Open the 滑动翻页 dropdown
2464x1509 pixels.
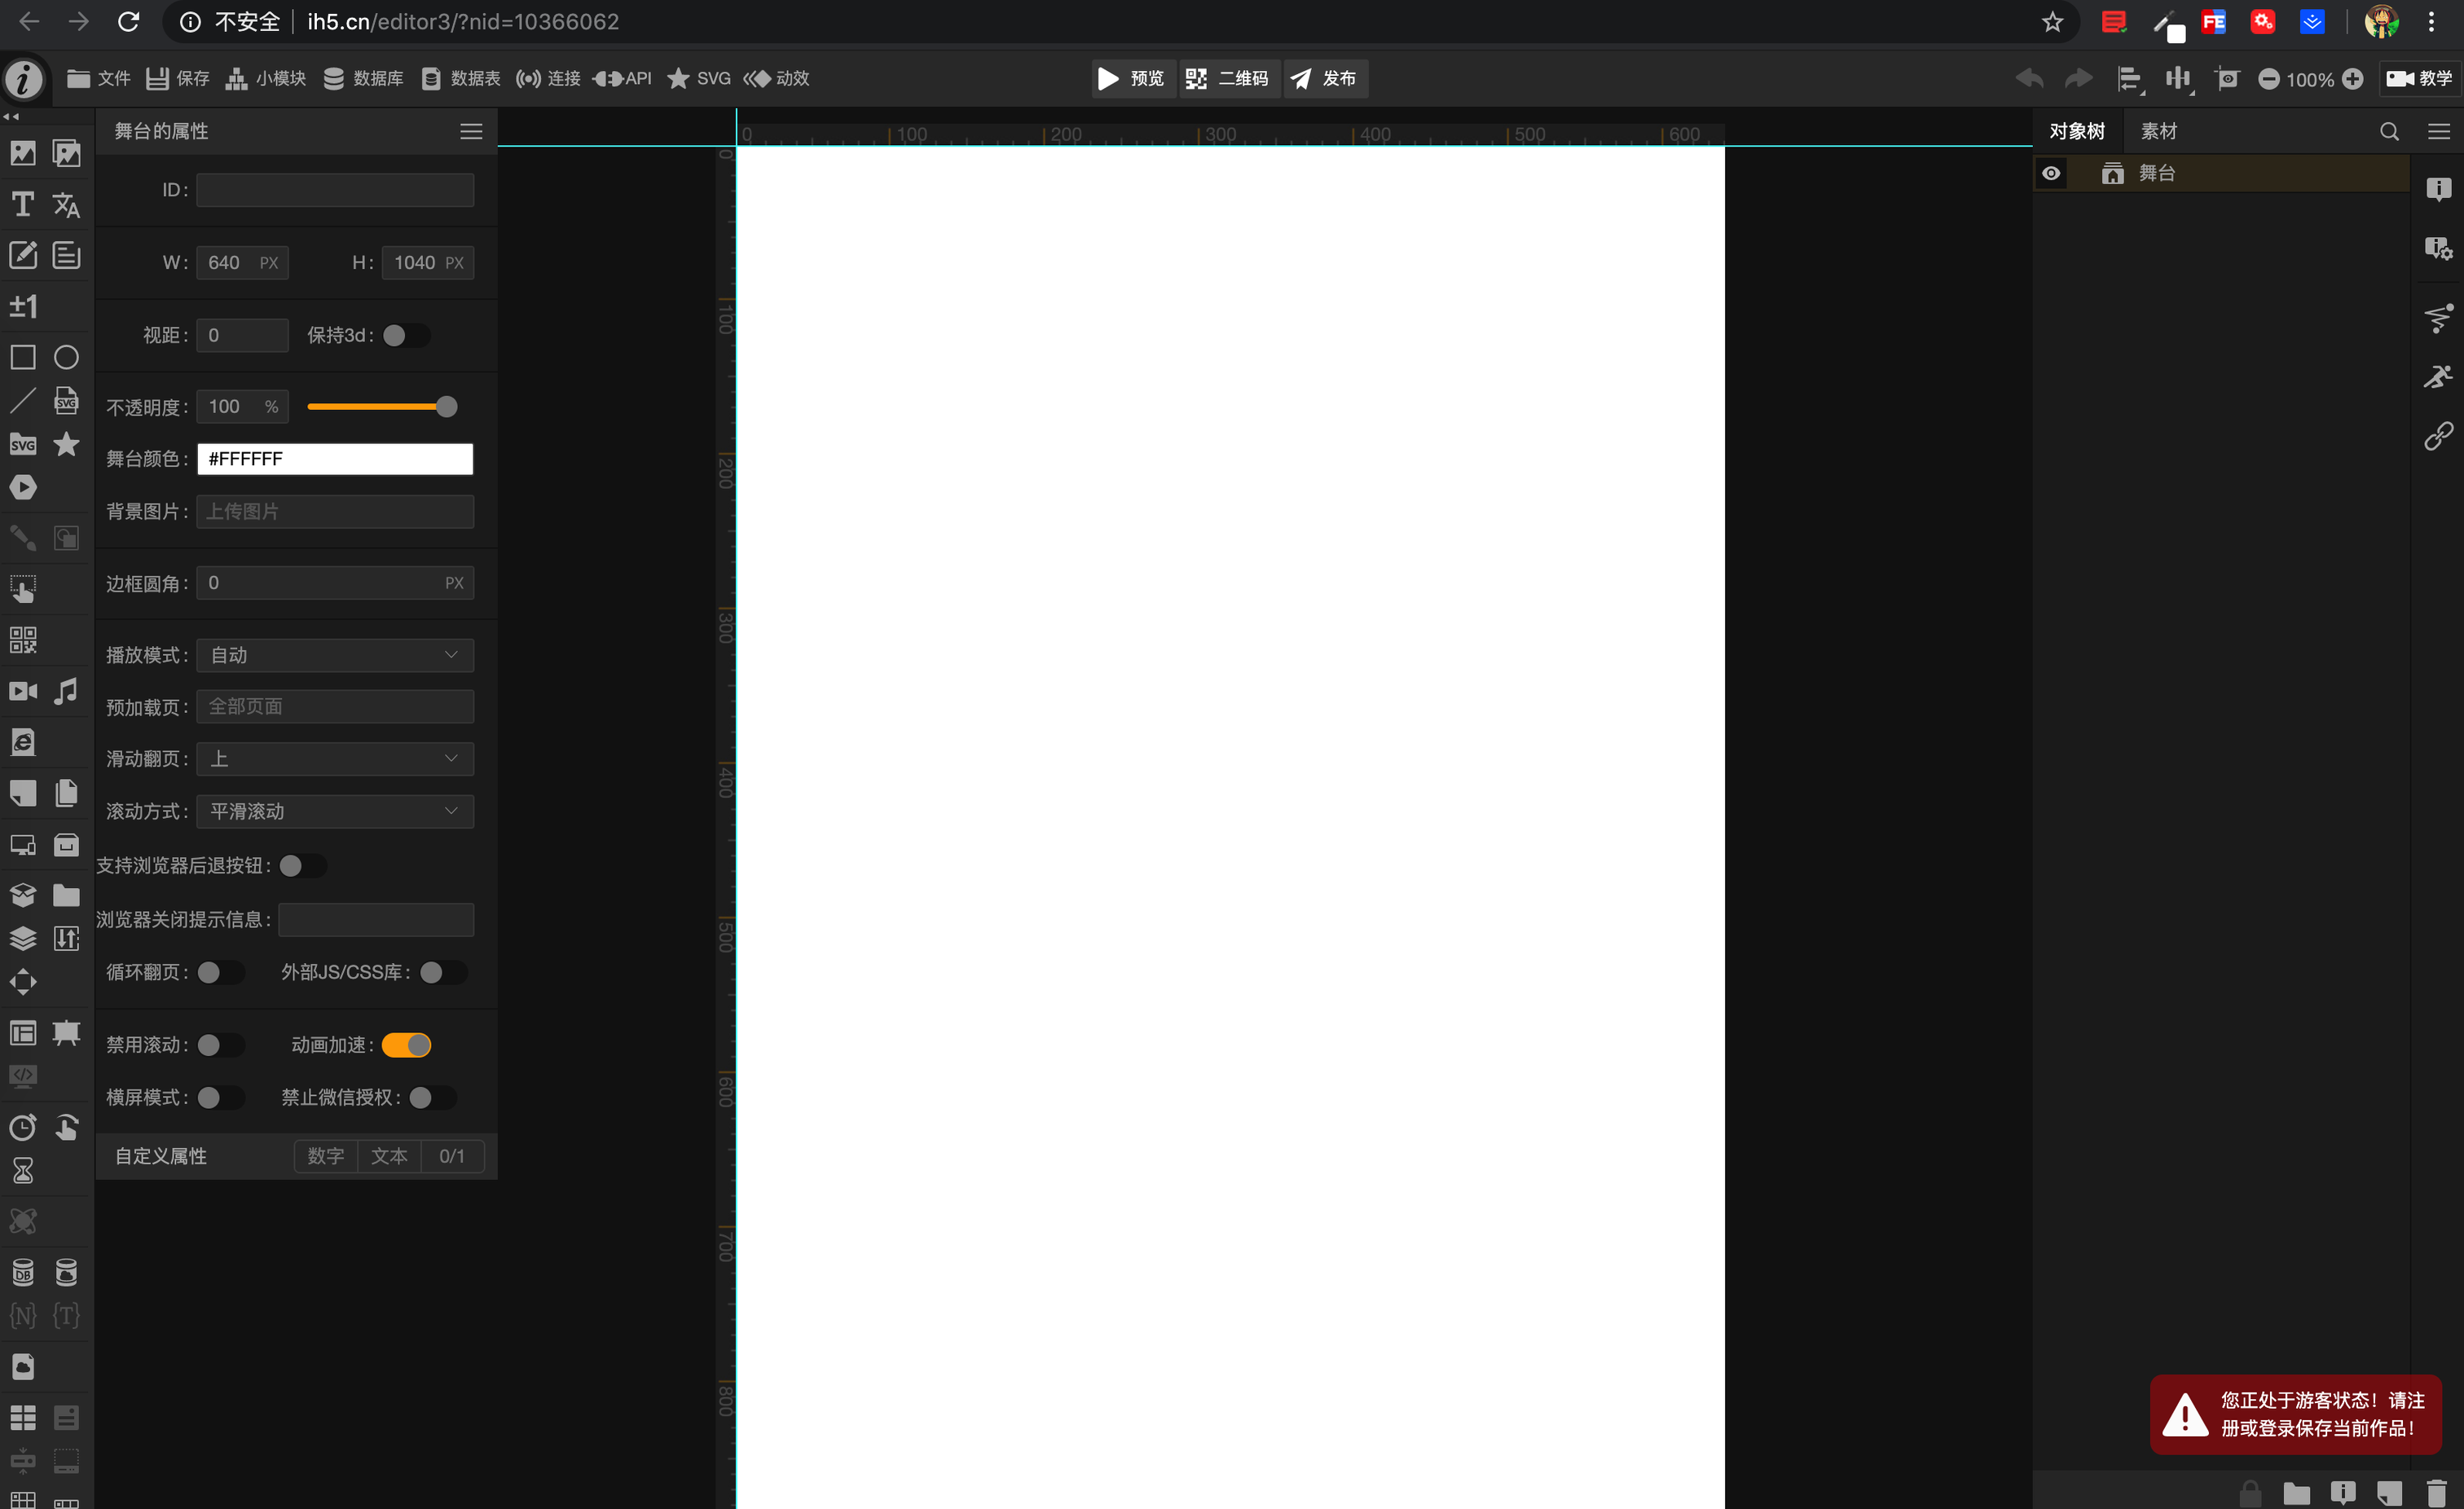pyautogui.click(x=334, y=759)
